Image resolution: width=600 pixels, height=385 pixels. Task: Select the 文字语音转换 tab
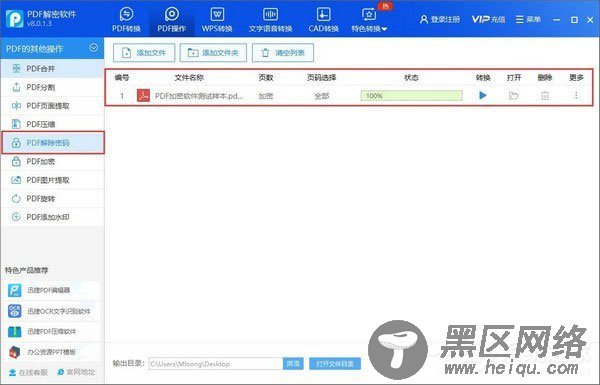[271, 20]
